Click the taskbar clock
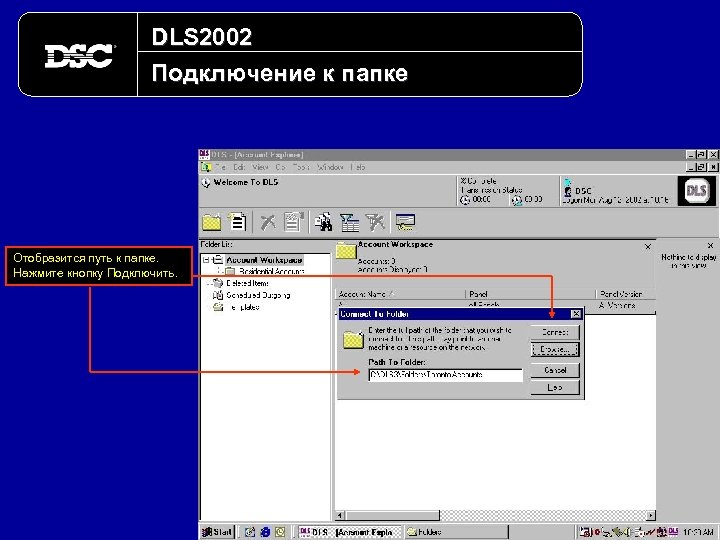The height and width of the screenshot is (540, 720). click(698, 532)
